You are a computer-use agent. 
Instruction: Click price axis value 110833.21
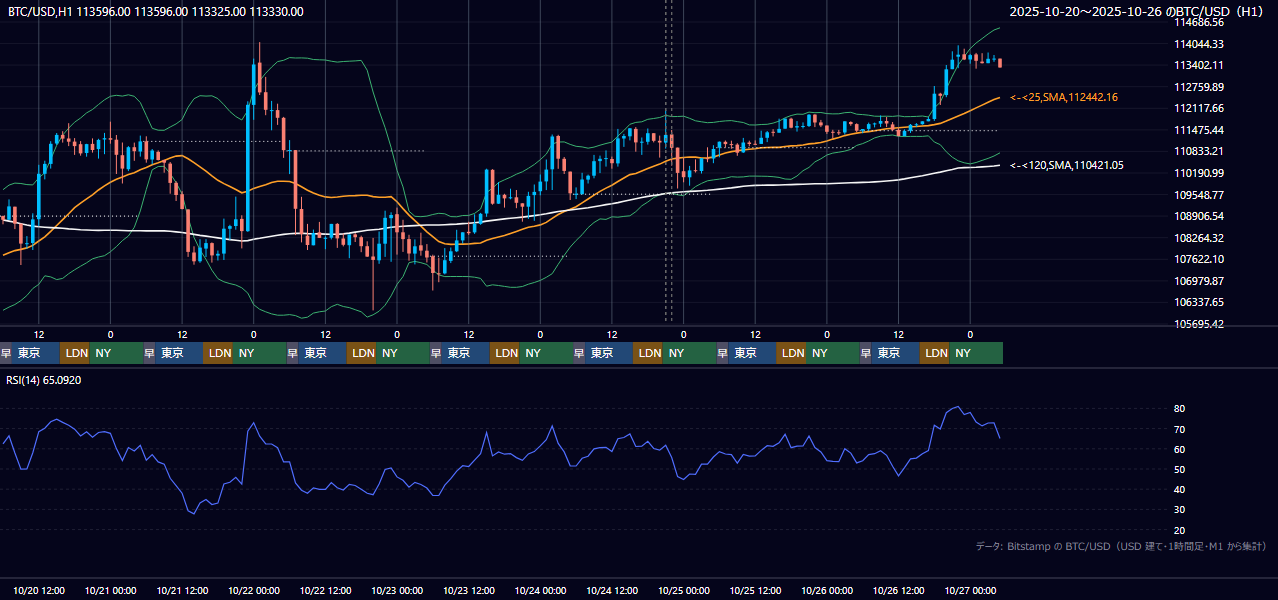[x=1199, y=151]
